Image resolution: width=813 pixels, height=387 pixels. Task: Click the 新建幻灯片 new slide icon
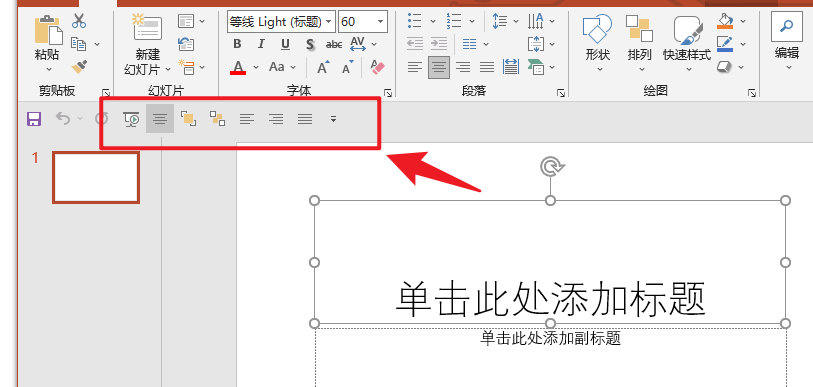point(146,26)
